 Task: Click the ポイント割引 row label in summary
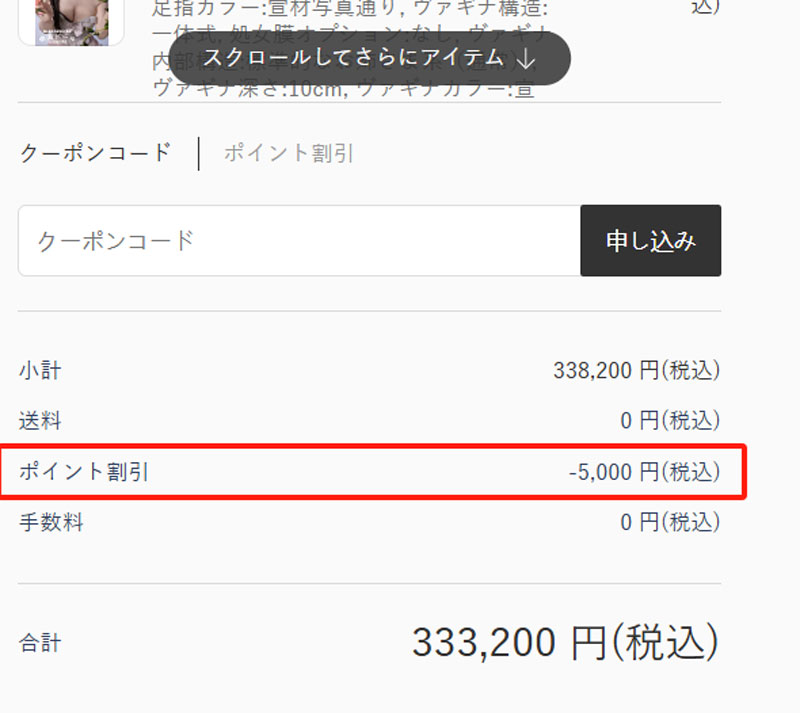[84, 472]
